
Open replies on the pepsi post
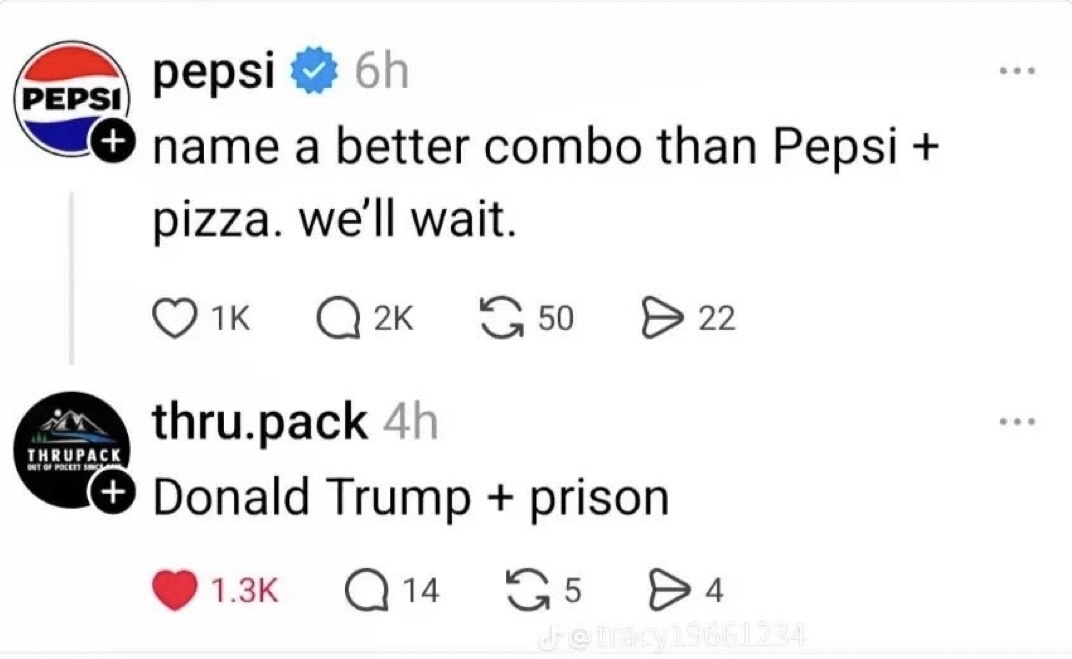[x=334, y=318]
